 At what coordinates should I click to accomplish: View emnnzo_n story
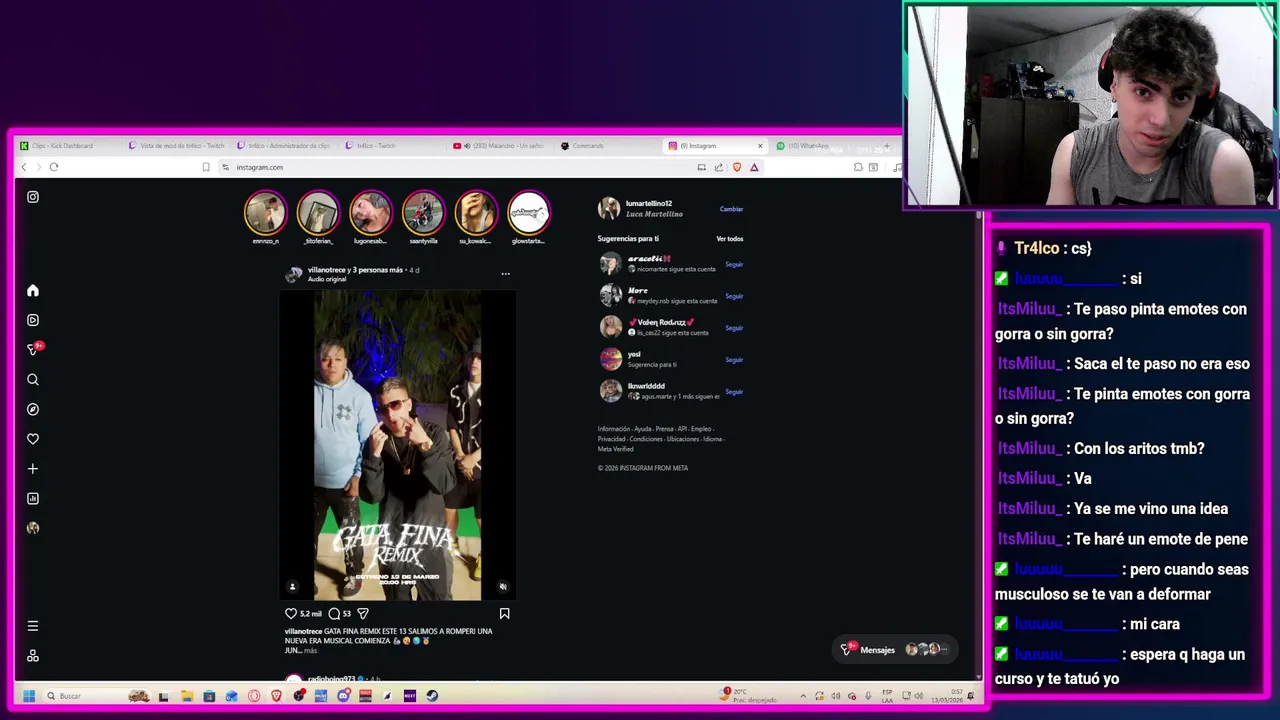[265, 213]
